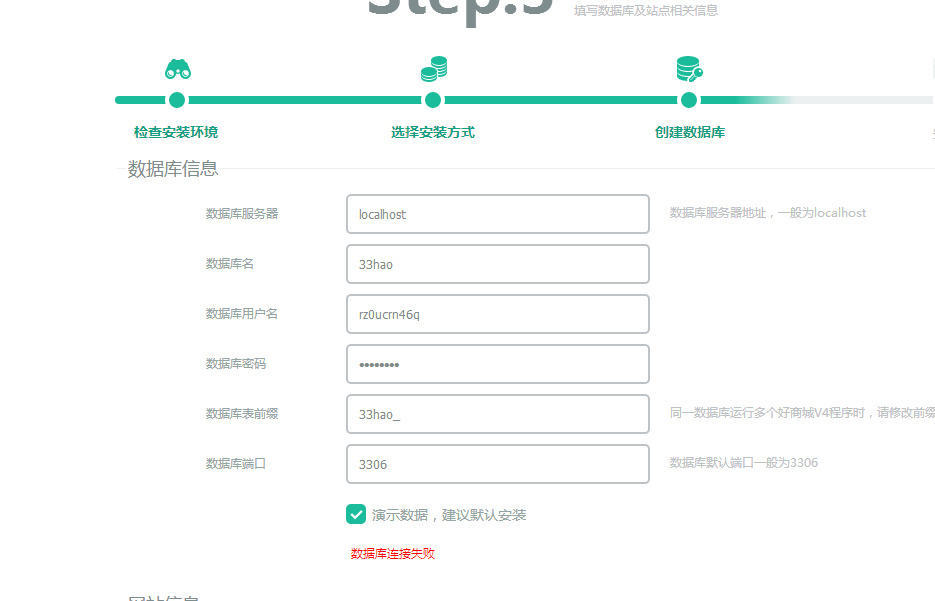Select the 创建数据库 step label
Image resolution: width=935 pixels, height=601 pixels.
(x=689, y=132)
